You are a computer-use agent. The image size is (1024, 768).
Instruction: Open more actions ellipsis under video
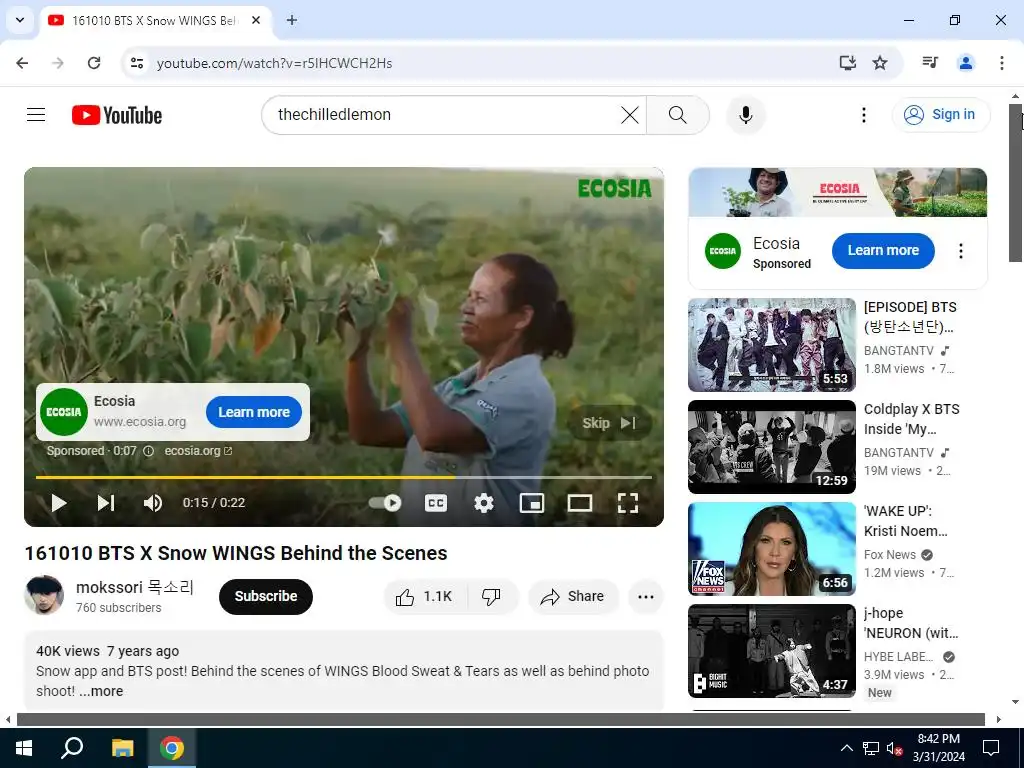click(646, 596)
